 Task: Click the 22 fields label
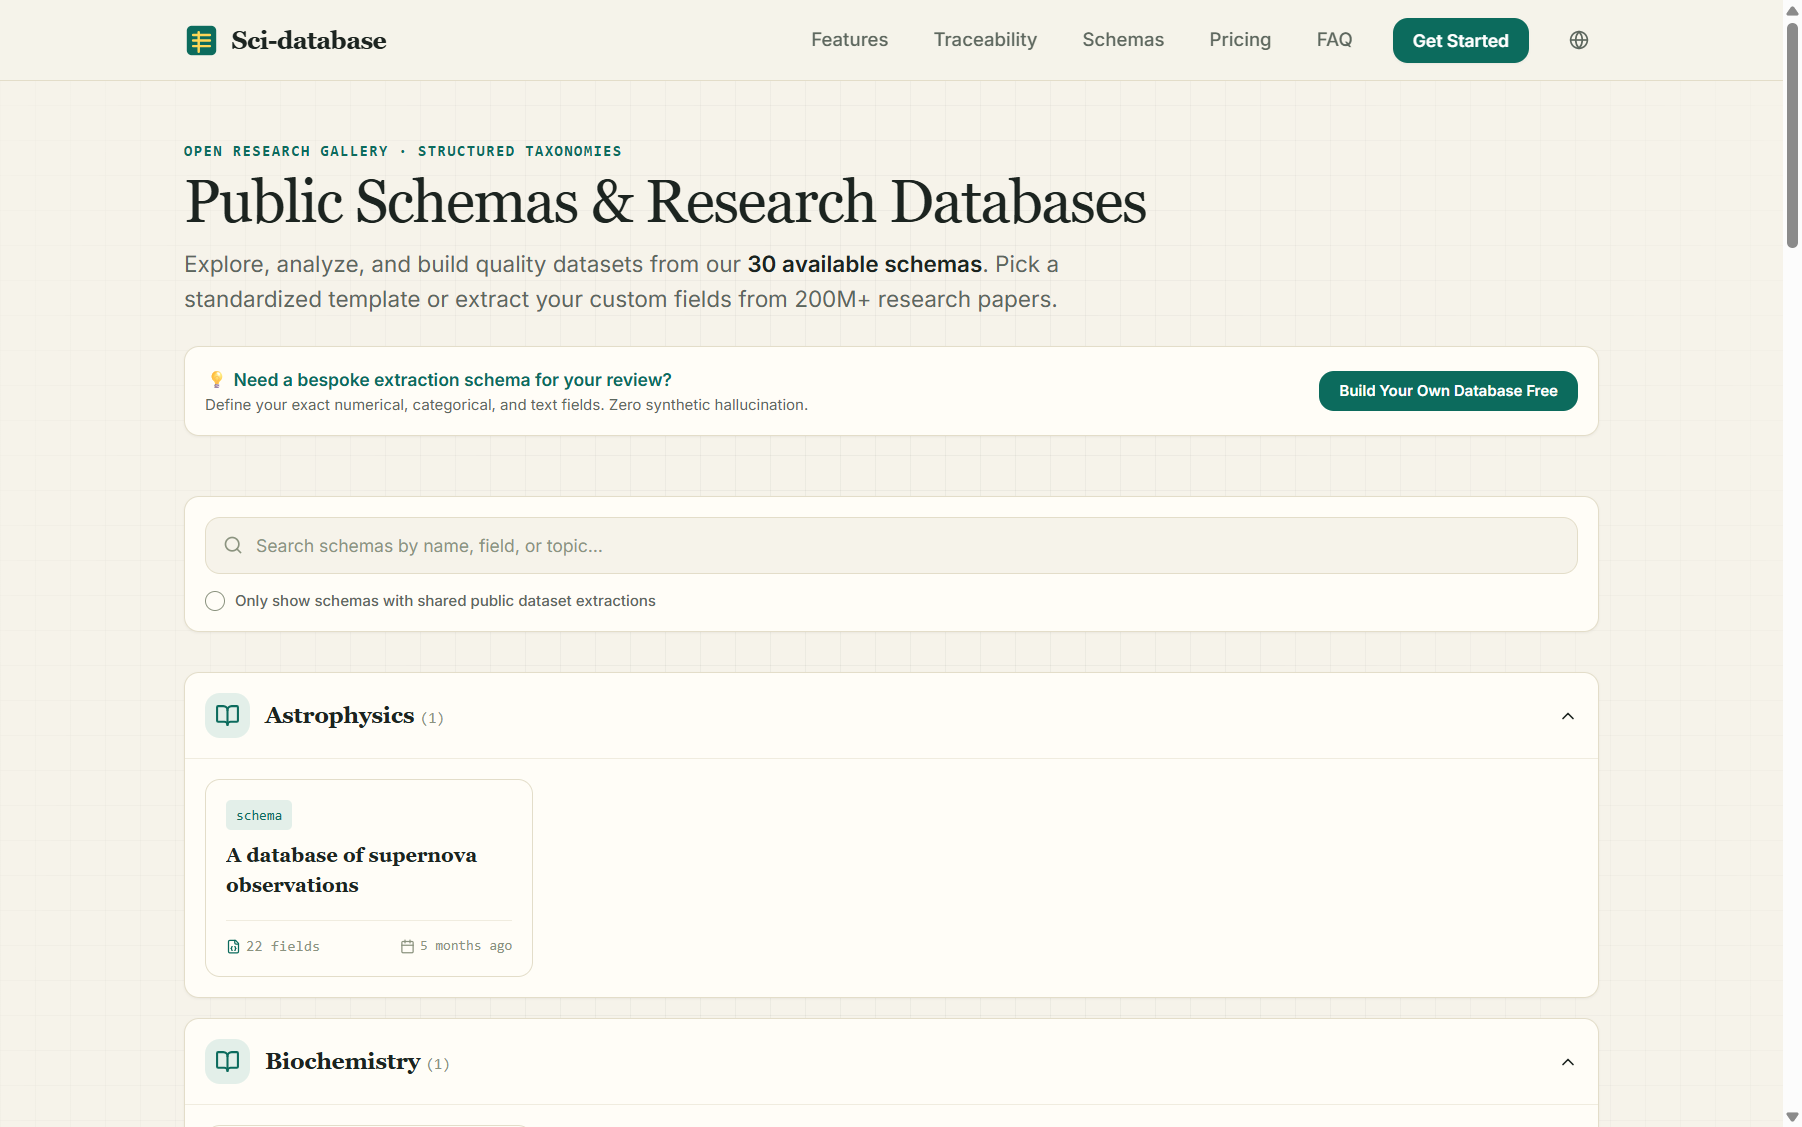[x=283, y=947]
